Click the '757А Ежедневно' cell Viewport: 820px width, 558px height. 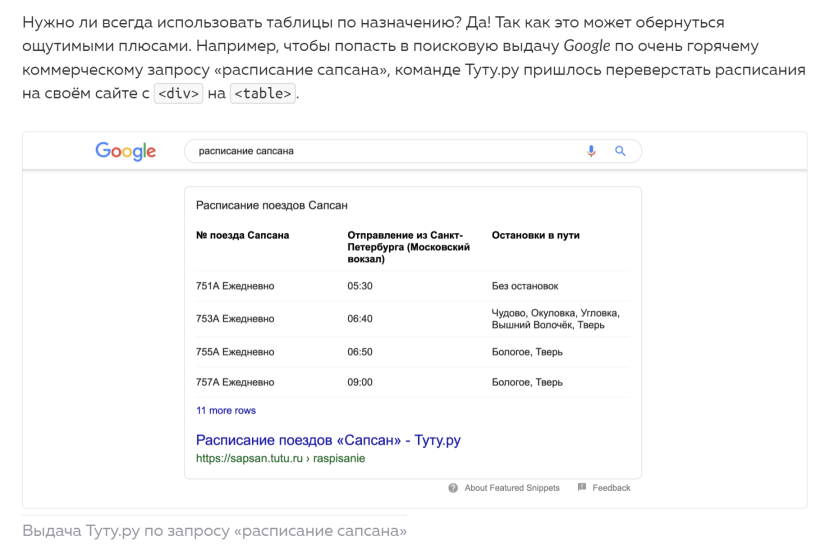[235, 382]
